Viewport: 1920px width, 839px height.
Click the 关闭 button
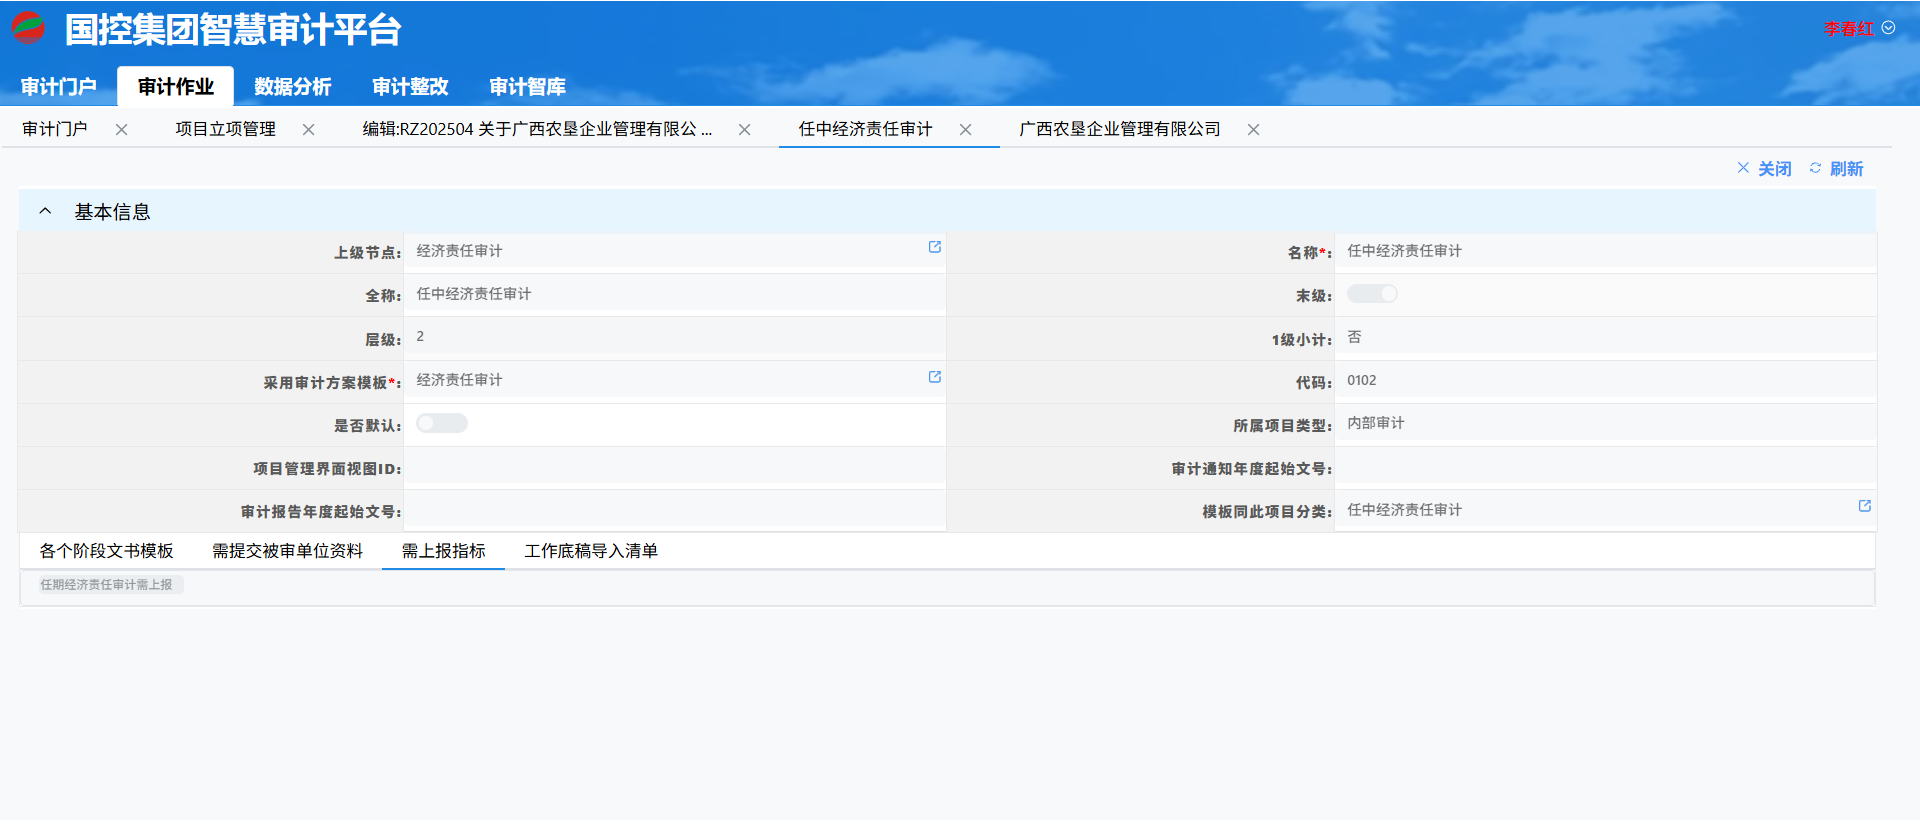[1764, 169]
